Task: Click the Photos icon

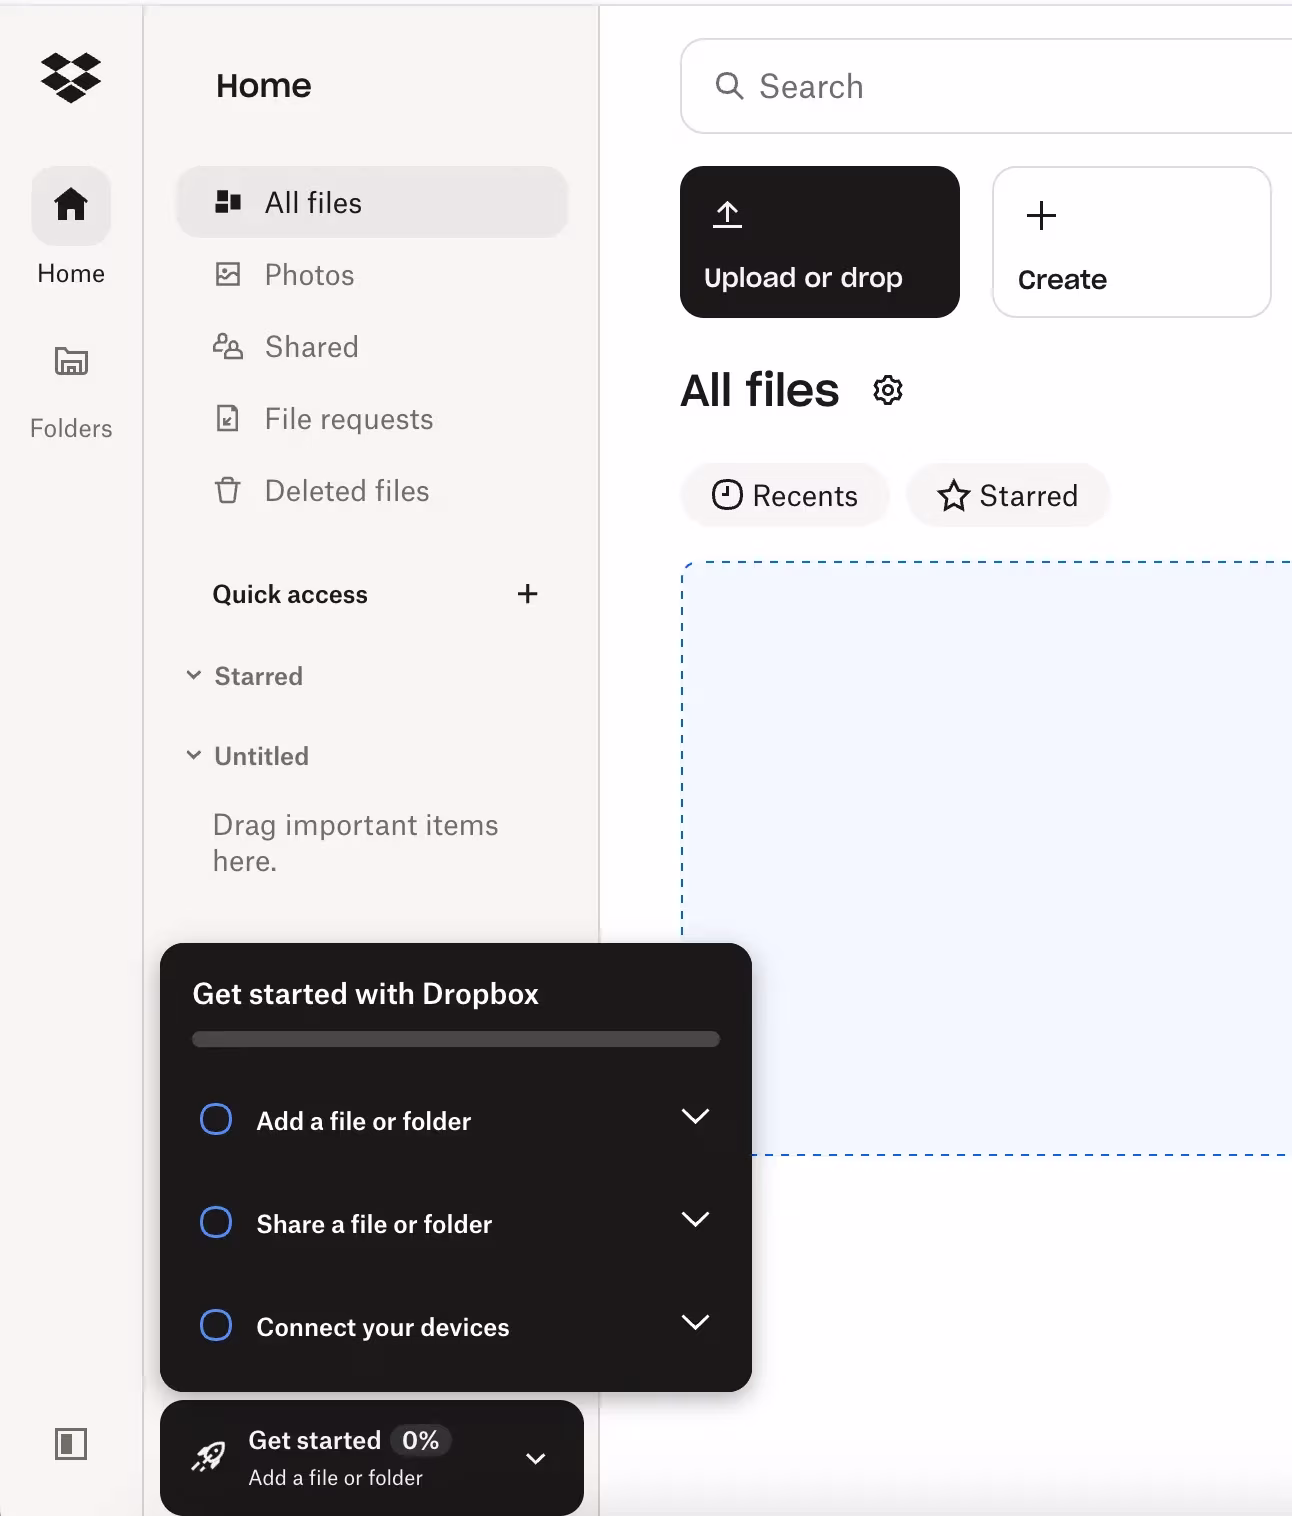Action: 229,274
